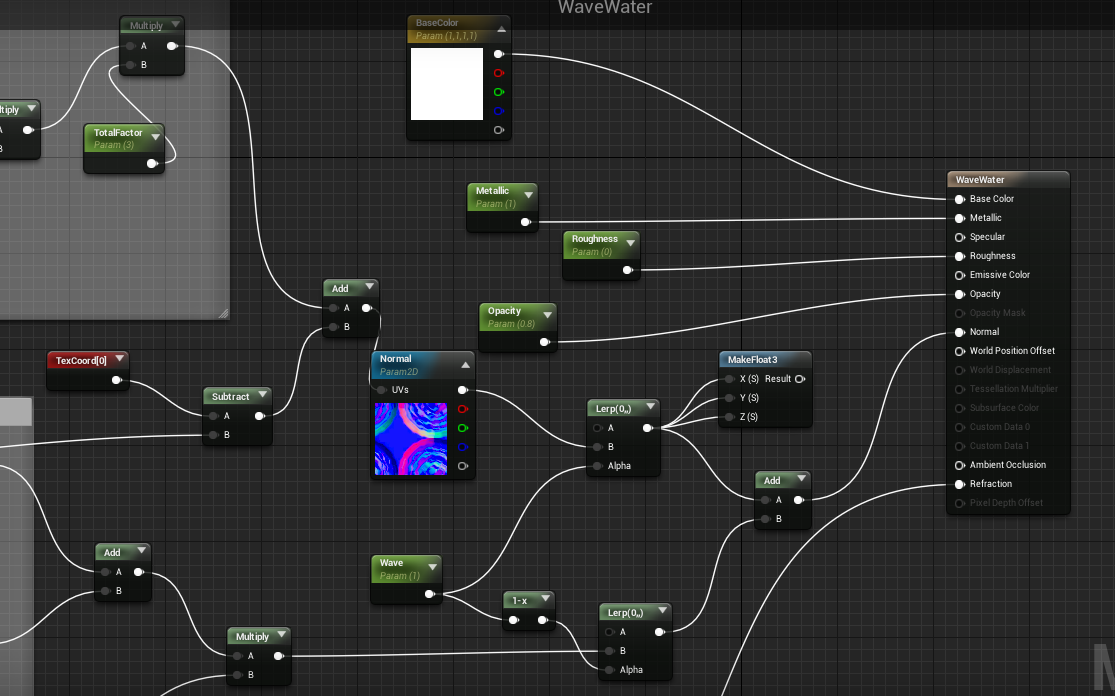Click the white BaseColor preview swatch
The height and width of the screenshot is (696, 1115).
point(447,84)
